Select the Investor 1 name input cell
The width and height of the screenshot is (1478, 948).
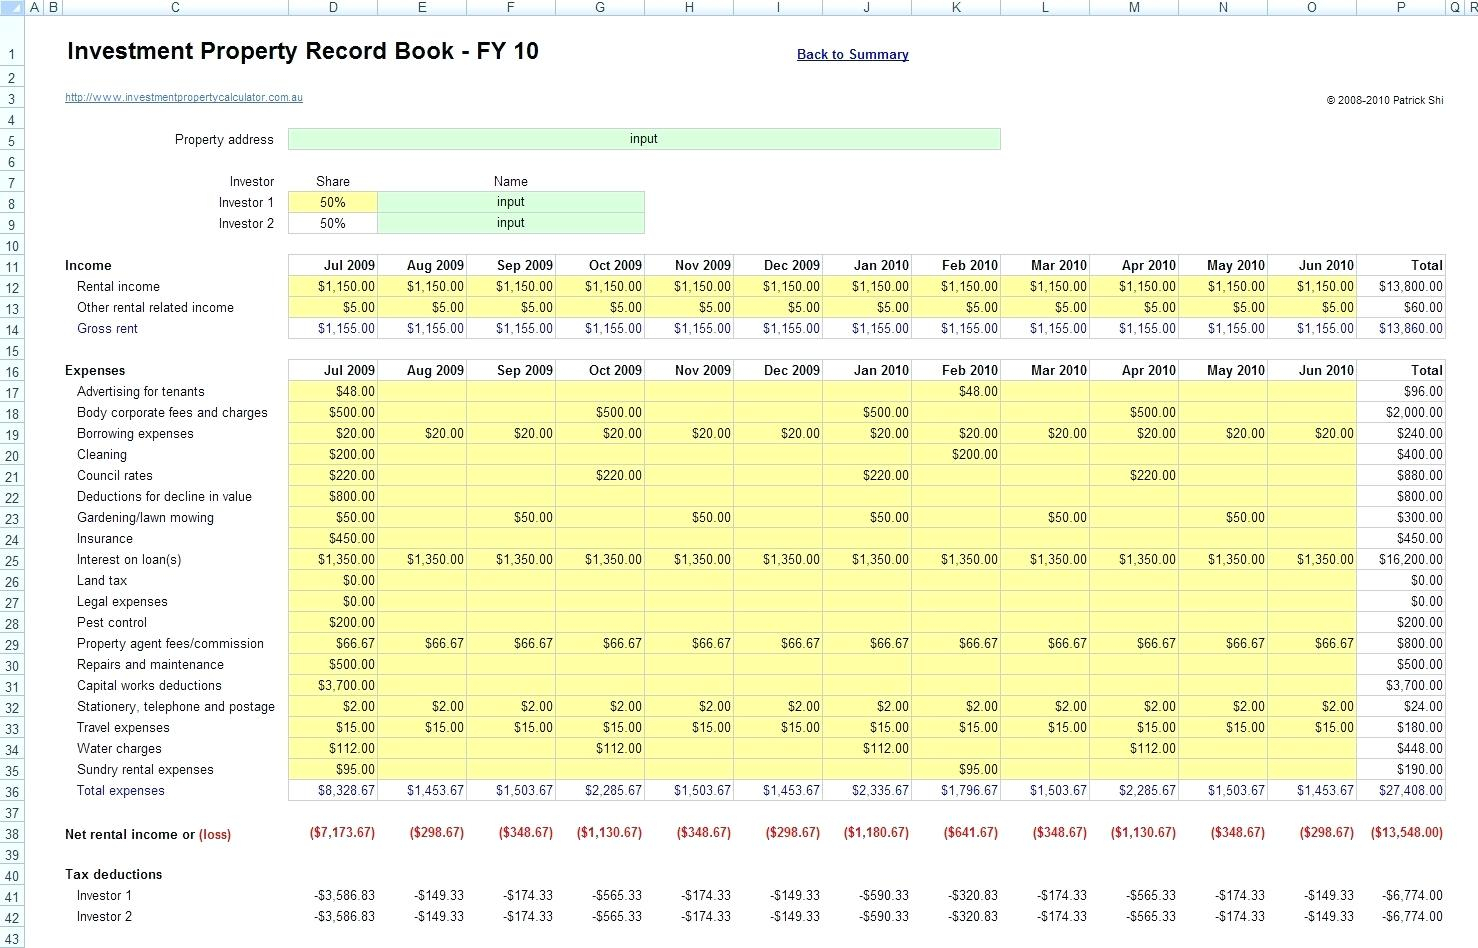pos(510,202)
